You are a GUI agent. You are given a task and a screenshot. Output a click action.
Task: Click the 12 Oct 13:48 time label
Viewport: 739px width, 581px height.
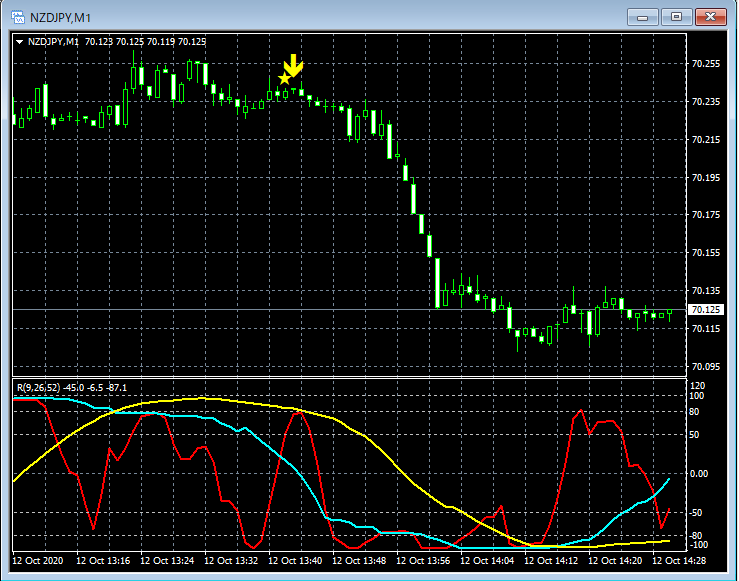[359, 561]
